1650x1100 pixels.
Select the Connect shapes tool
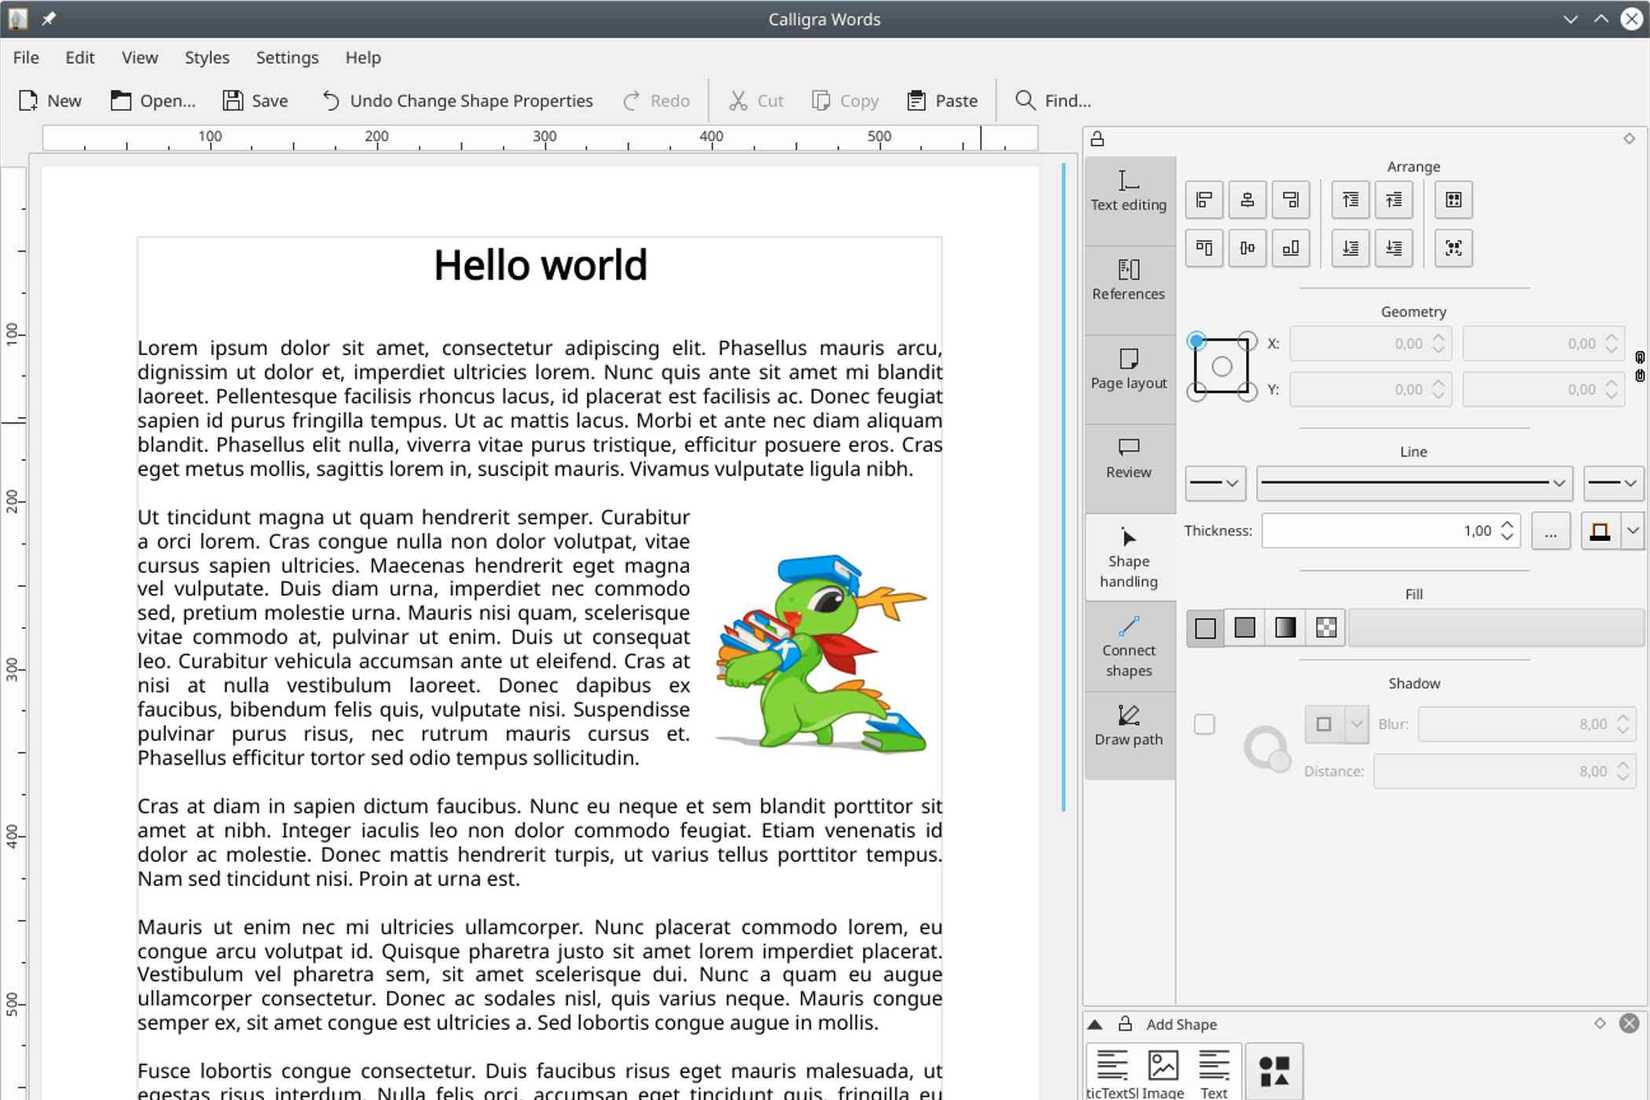pyautogui.click(x=1128, y=646)
